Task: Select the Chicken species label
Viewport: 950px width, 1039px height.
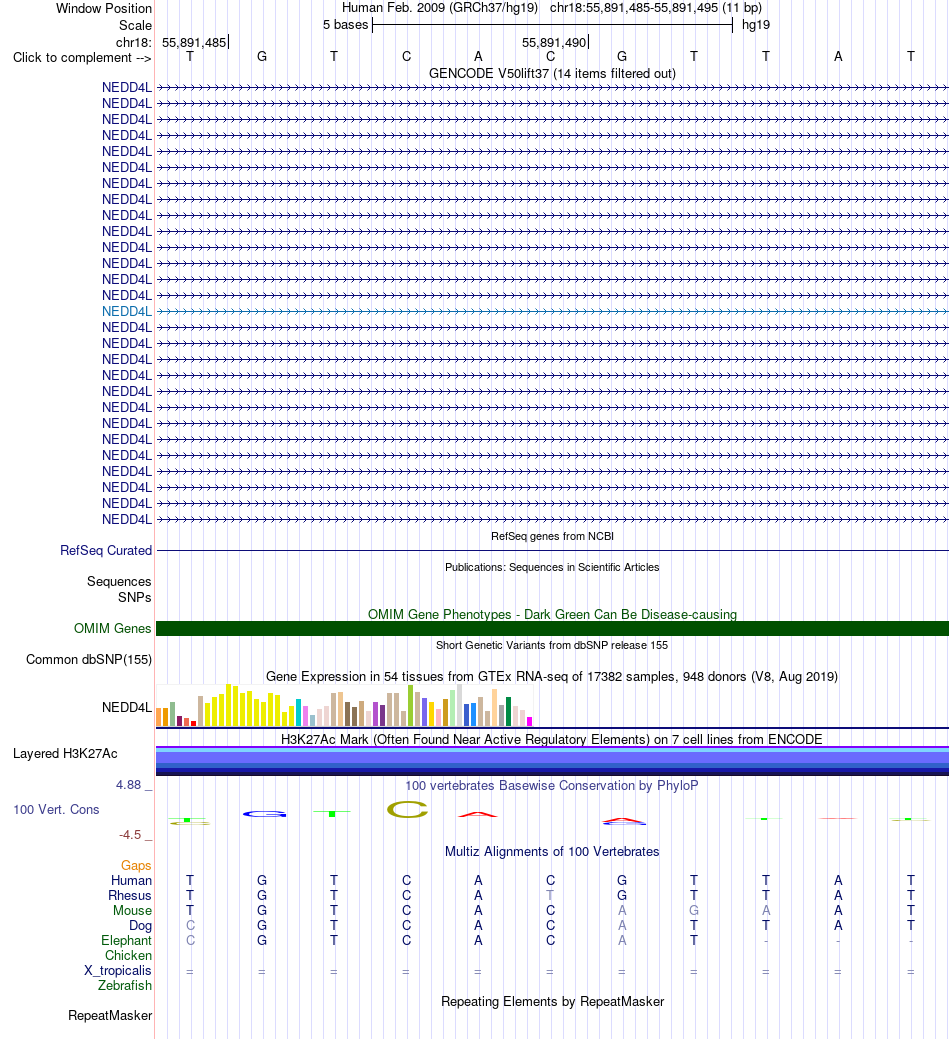Action: 129,956
